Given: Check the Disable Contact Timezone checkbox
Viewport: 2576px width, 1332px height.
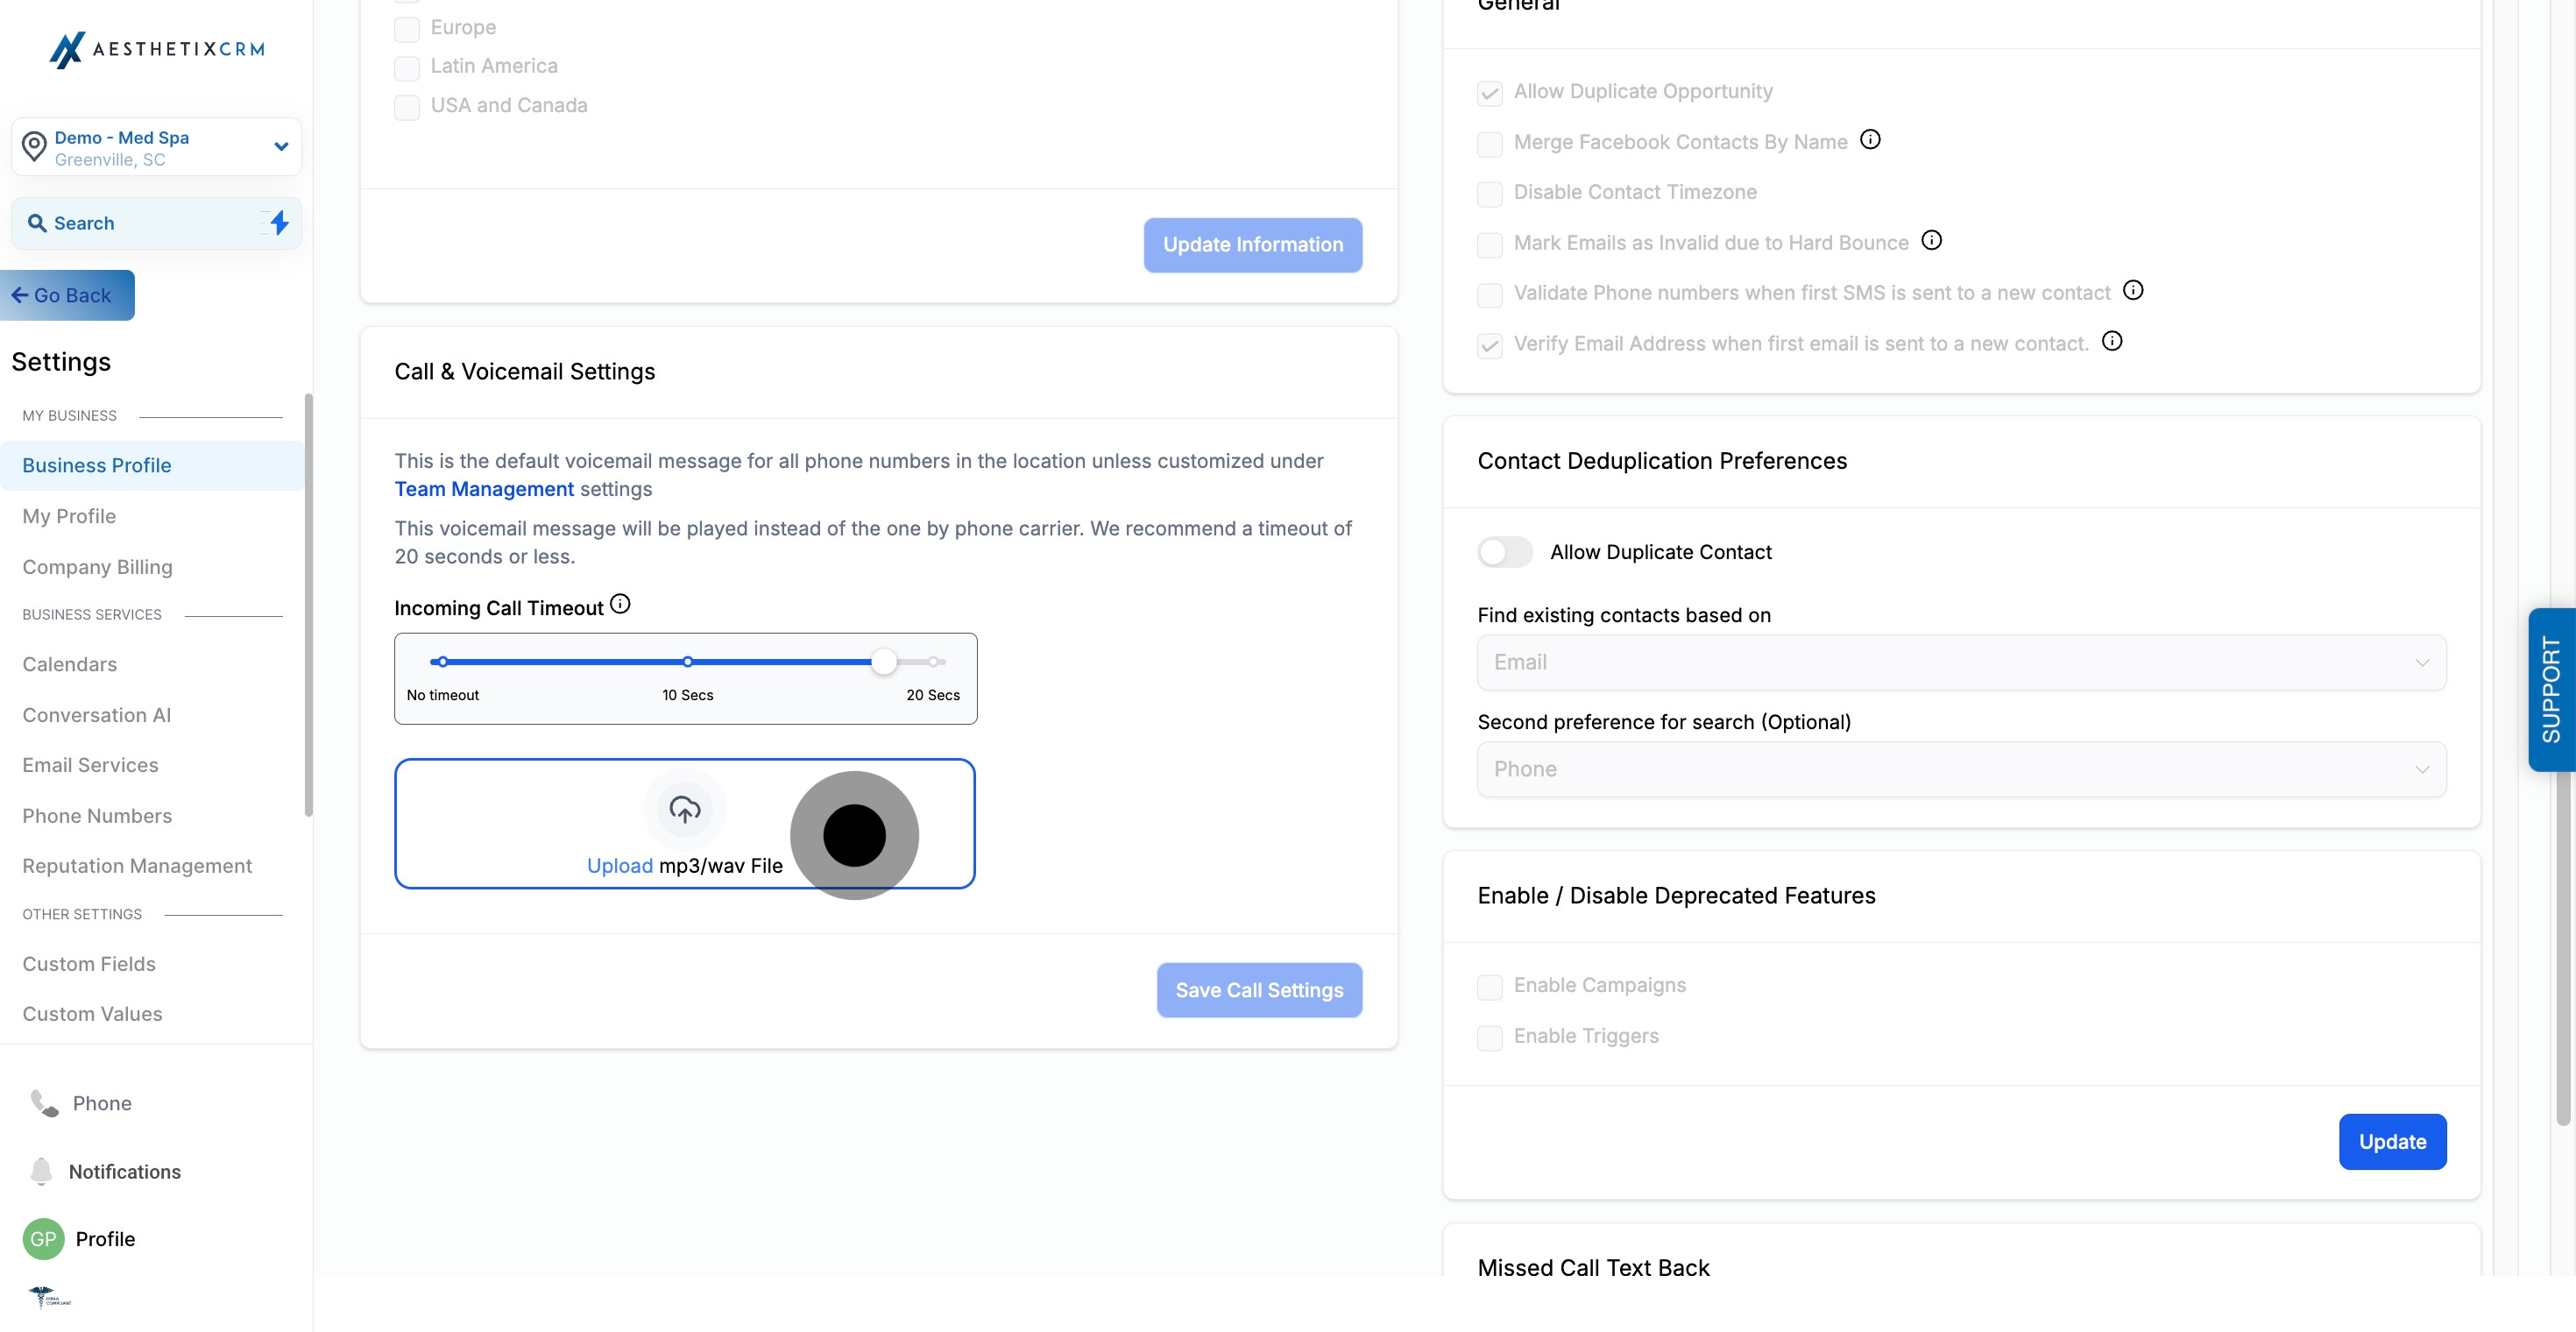Looking at the screenshot, I should (1489, 193).
